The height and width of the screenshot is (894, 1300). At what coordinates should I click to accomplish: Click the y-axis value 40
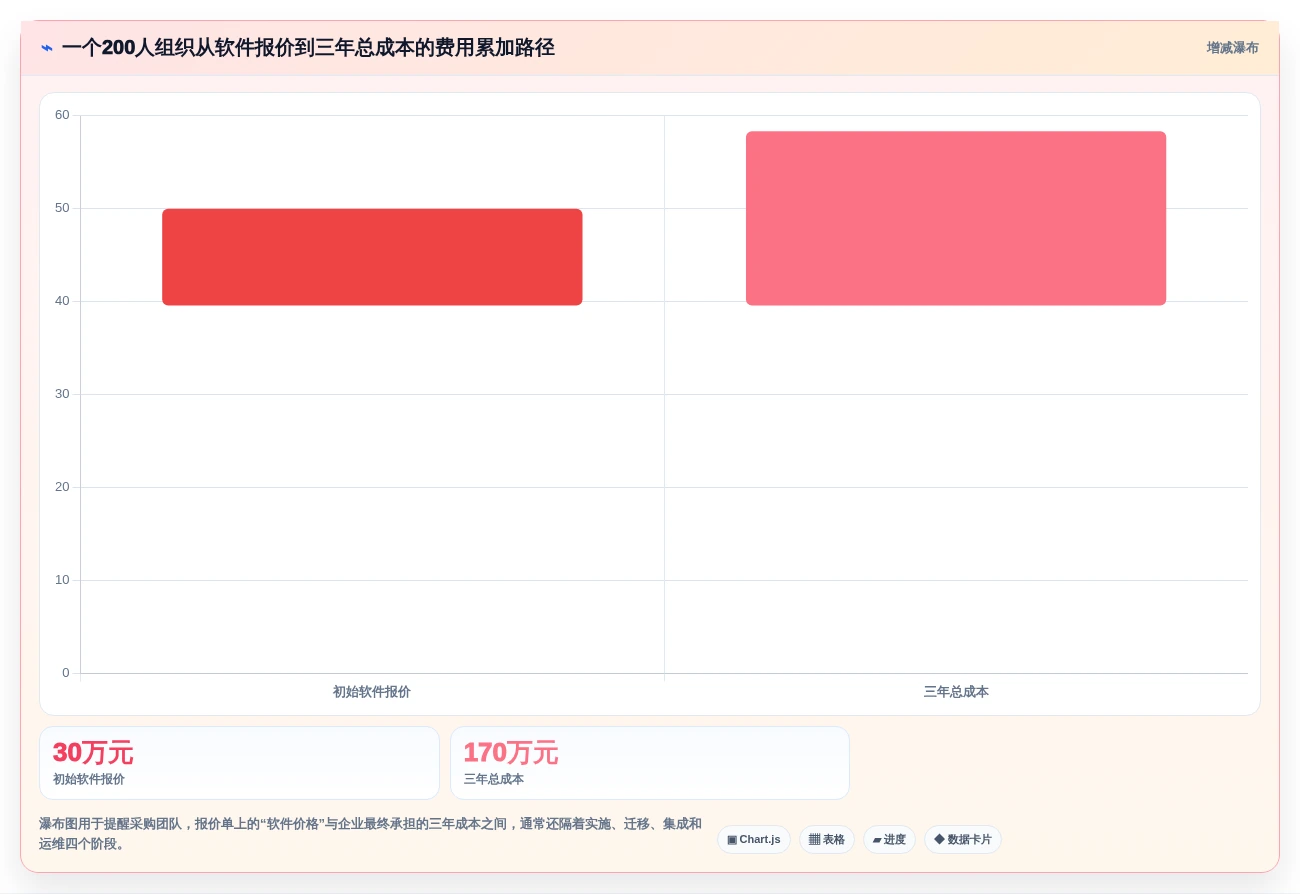(x=62, y=301)
